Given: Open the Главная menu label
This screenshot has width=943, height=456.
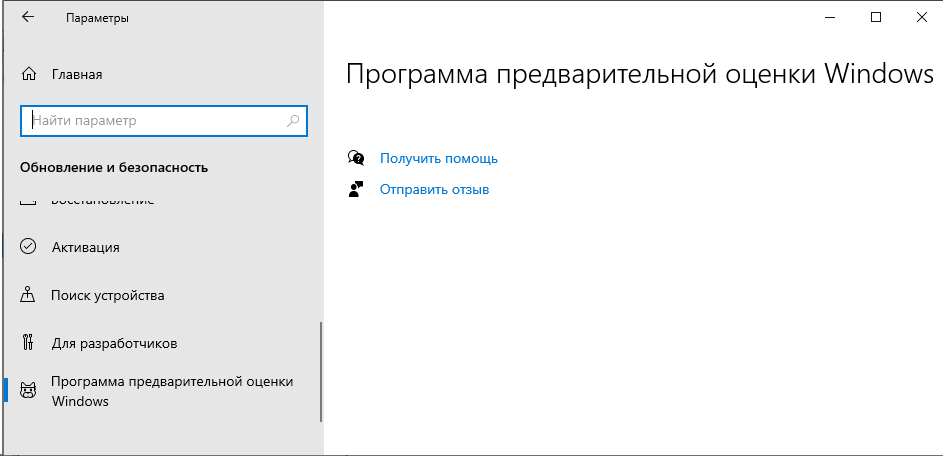Looking at the screenshot, I should [77, 75].
